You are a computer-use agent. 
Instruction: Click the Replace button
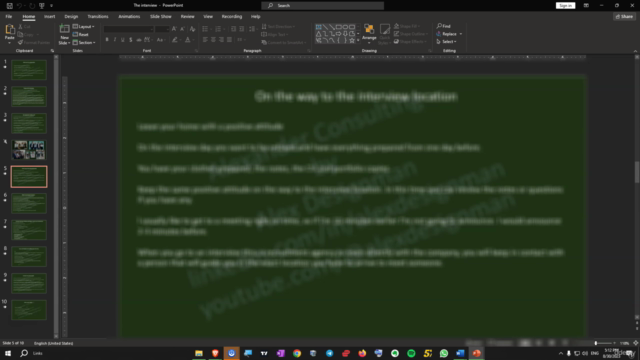[x=447, y=34]
